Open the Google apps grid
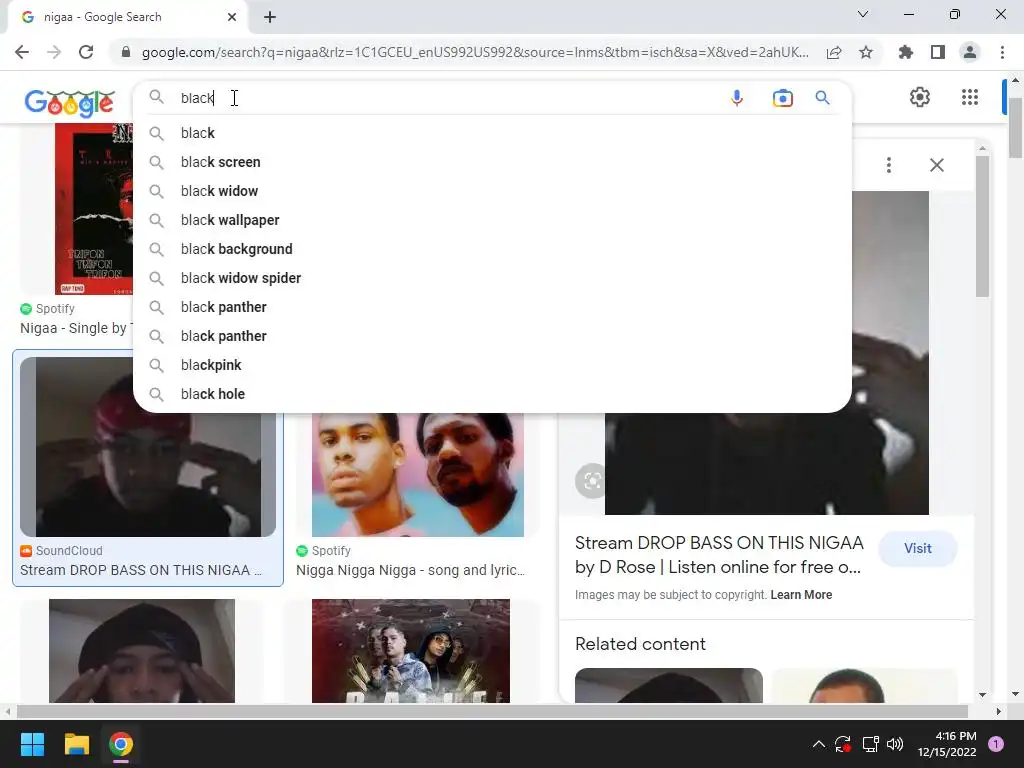 coord(970,97)
